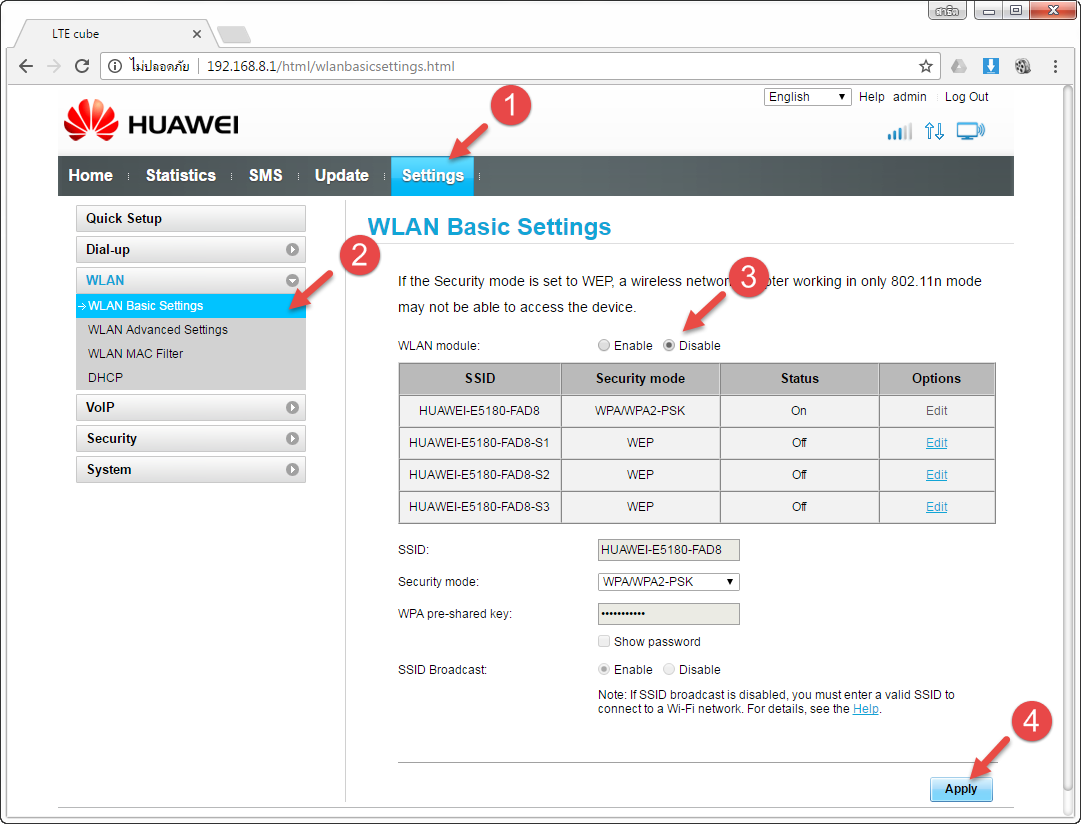Edit the HUAWEI-E5180-FAD8-S3 row
Screen dimensions: 1081x824
tap(936, 507)
